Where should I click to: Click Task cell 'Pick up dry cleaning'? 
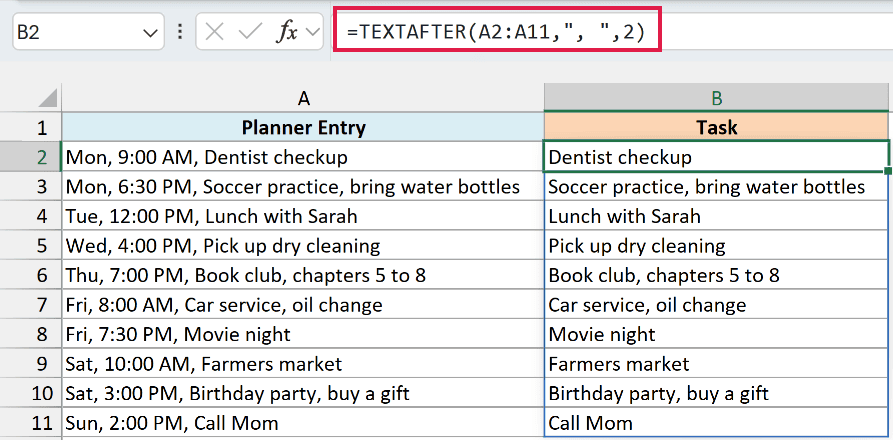coord(716,245)
